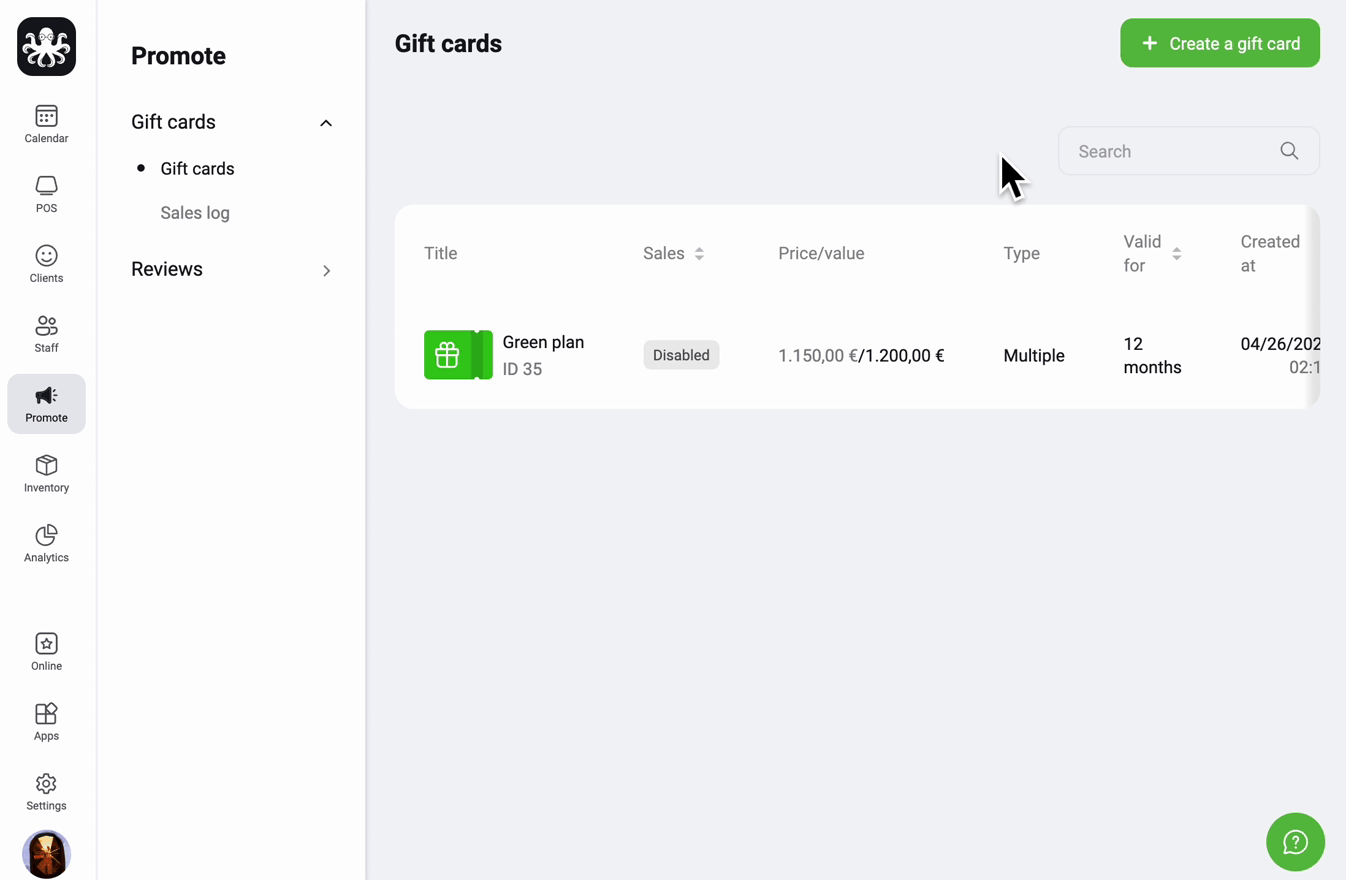Open the Staff section
Viewport: 1346px width, 880px height.
point(46,334)
